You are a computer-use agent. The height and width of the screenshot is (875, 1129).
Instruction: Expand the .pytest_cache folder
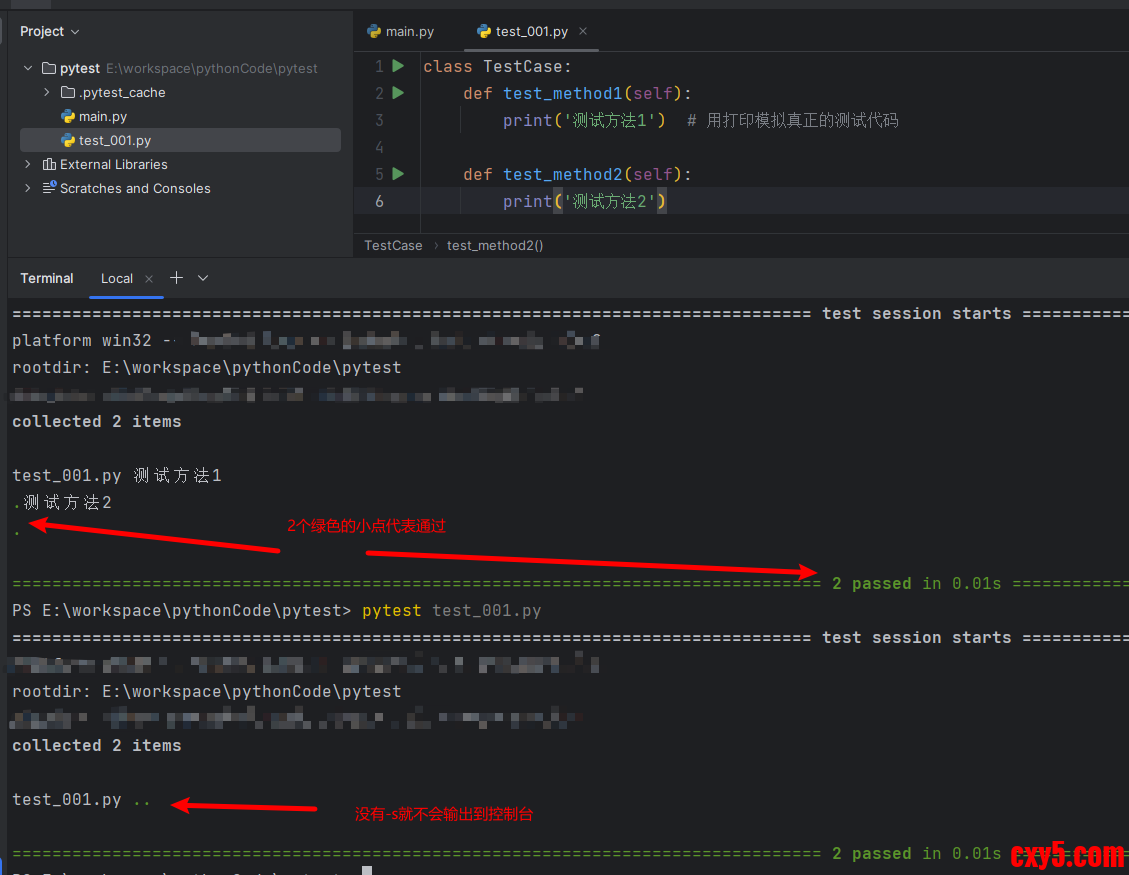pos(47,93)
